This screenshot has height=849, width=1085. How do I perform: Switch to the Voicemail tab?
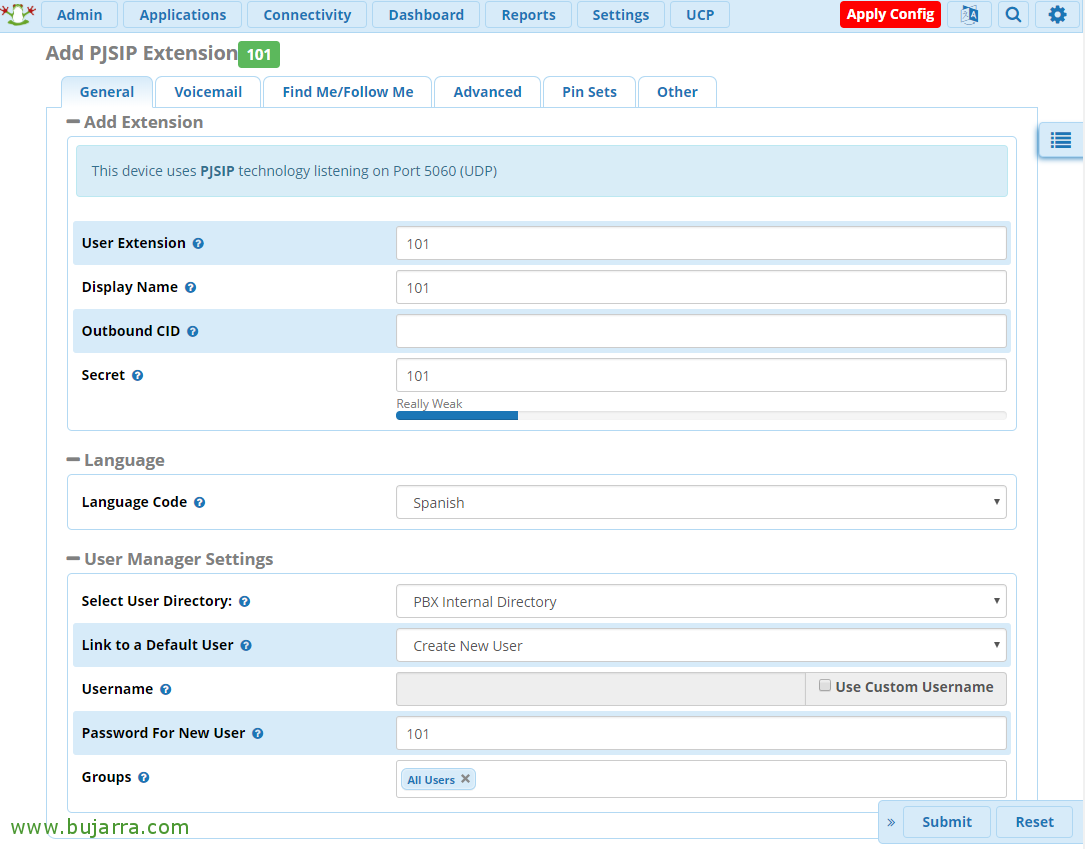208,92
